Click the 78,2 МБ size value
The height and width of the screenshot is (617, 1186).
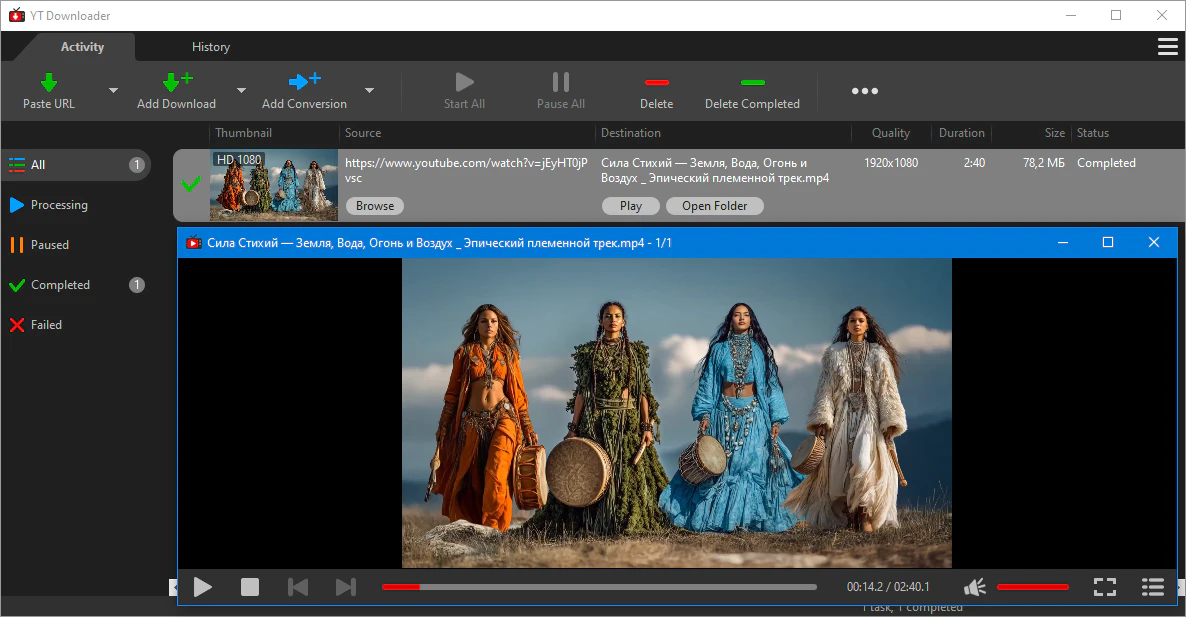point(1043,163)
